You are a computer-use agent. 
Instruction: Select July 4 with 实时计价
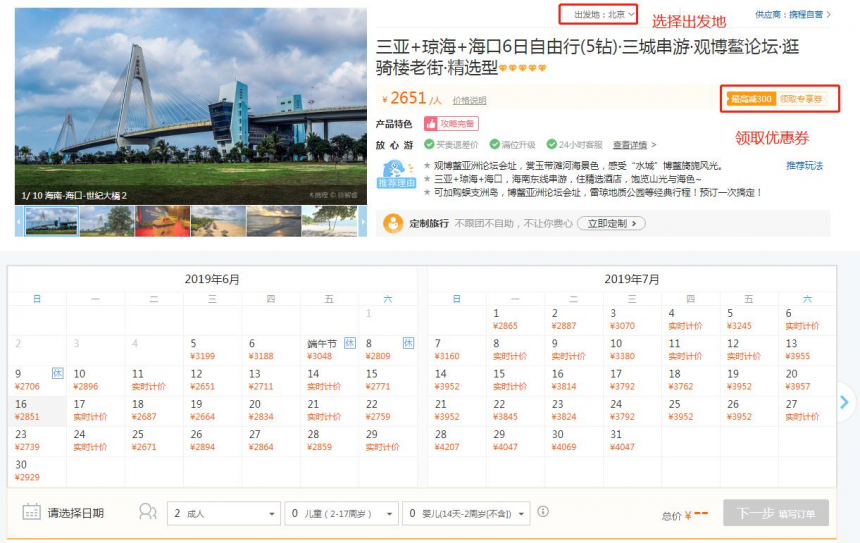coord(691,320)
